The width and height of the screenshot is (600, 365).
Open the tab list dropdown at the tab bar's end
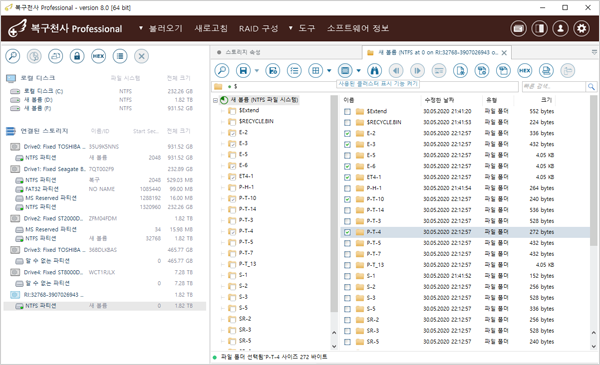click(594, 52)
